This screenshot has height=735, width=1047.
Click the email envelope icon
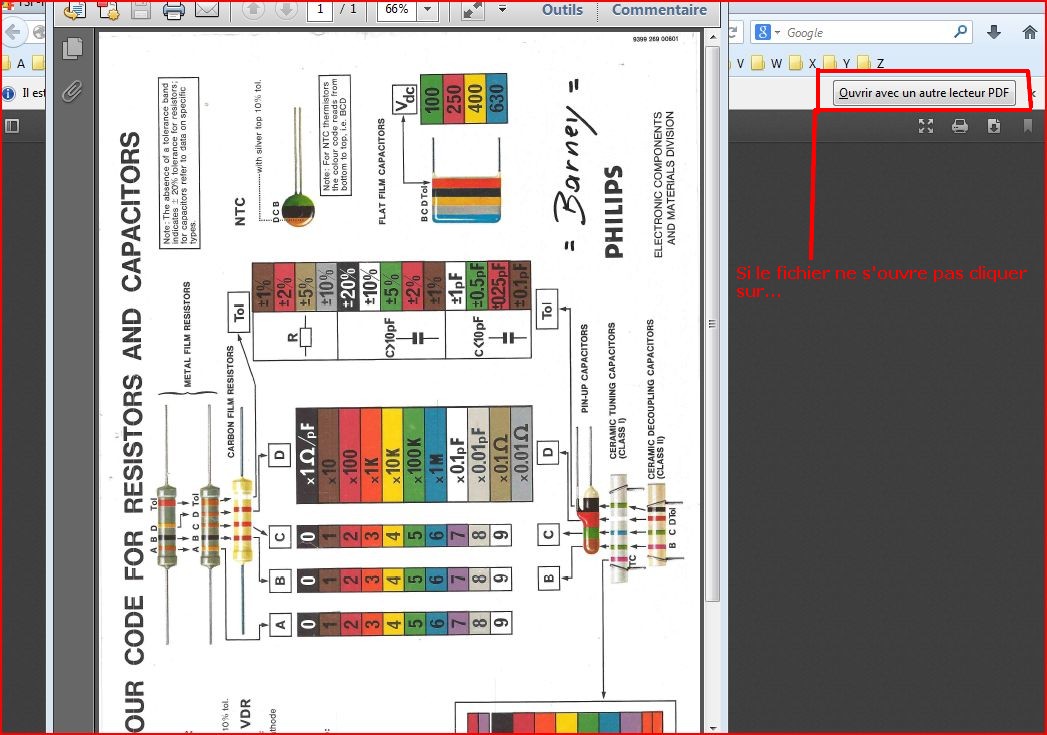click(x=206, y=11)
